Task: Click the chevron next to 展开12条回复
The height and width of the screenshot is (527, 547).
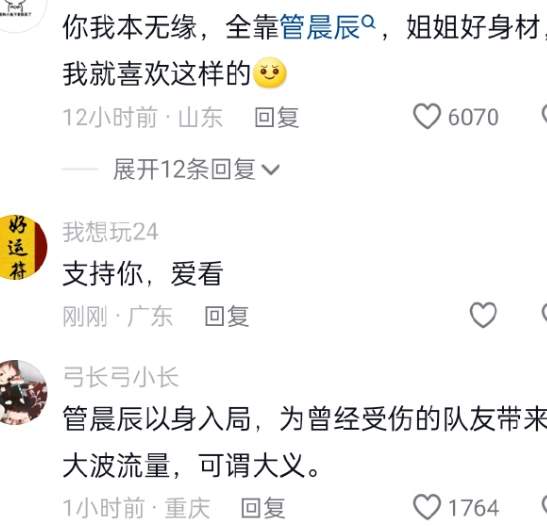Action: pyautogui.click(x=271, y=170)
